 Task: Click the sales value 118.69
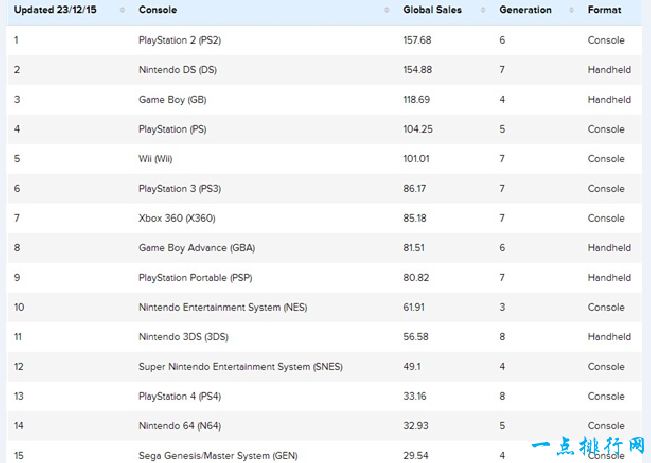click(416, 100)
